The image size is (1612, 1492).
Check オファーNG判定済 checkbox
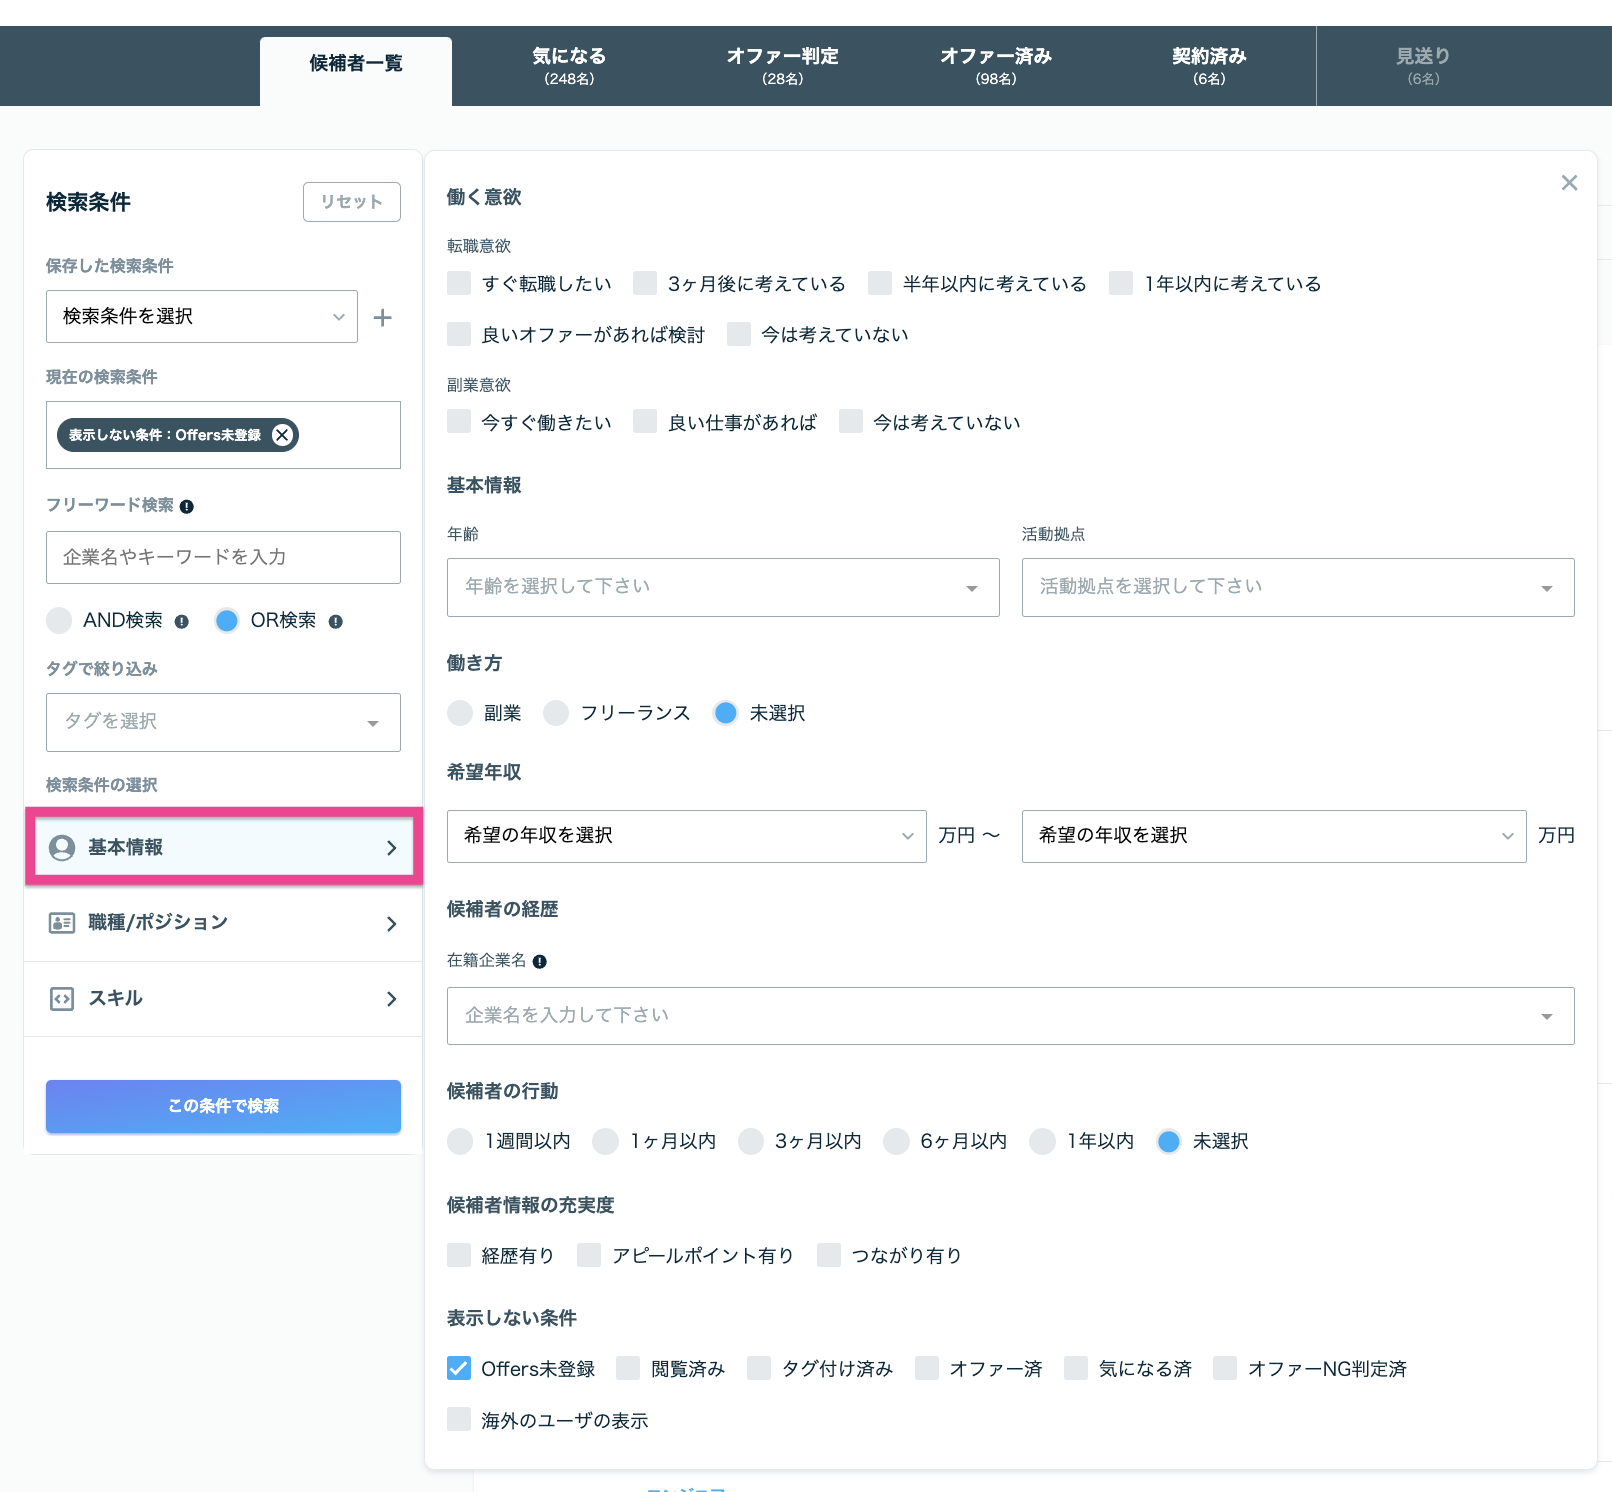click(x=1225, y=1368)
